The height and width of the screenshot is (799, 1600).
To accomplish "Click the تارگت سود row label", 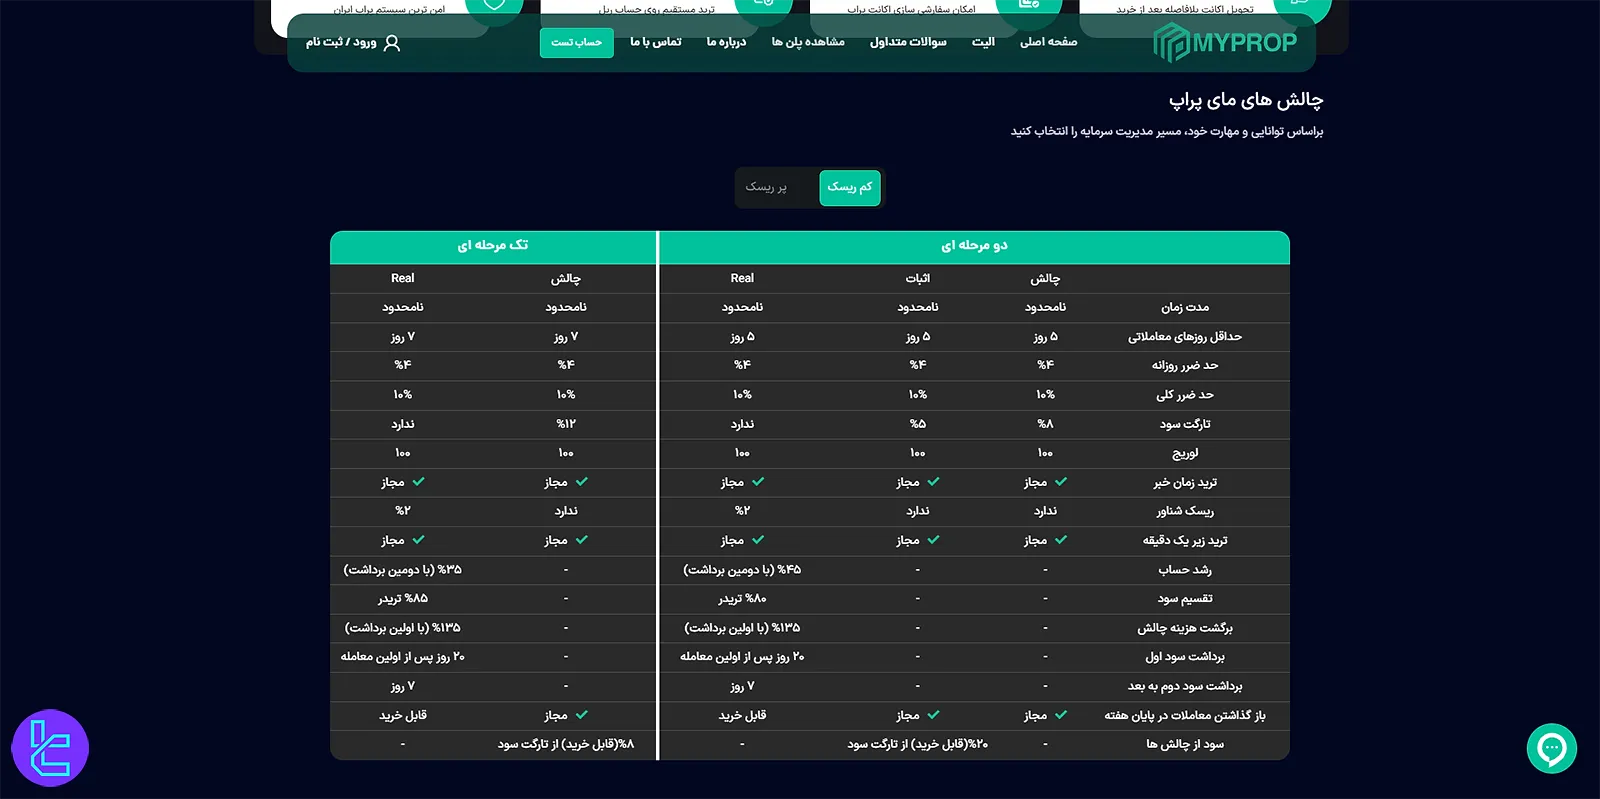I will pyautogui.click(x=1185, y=424).
